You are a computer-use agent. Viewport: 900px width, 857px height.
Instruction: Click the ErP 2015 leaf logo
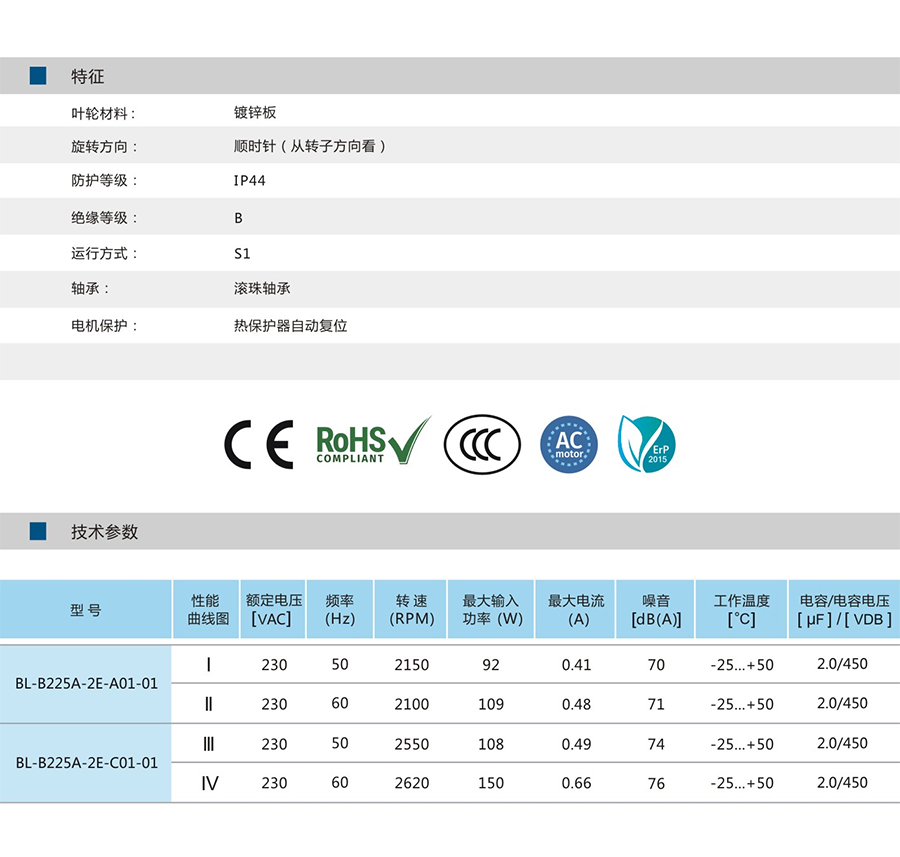pyautogui.click(x=647, y=444)
